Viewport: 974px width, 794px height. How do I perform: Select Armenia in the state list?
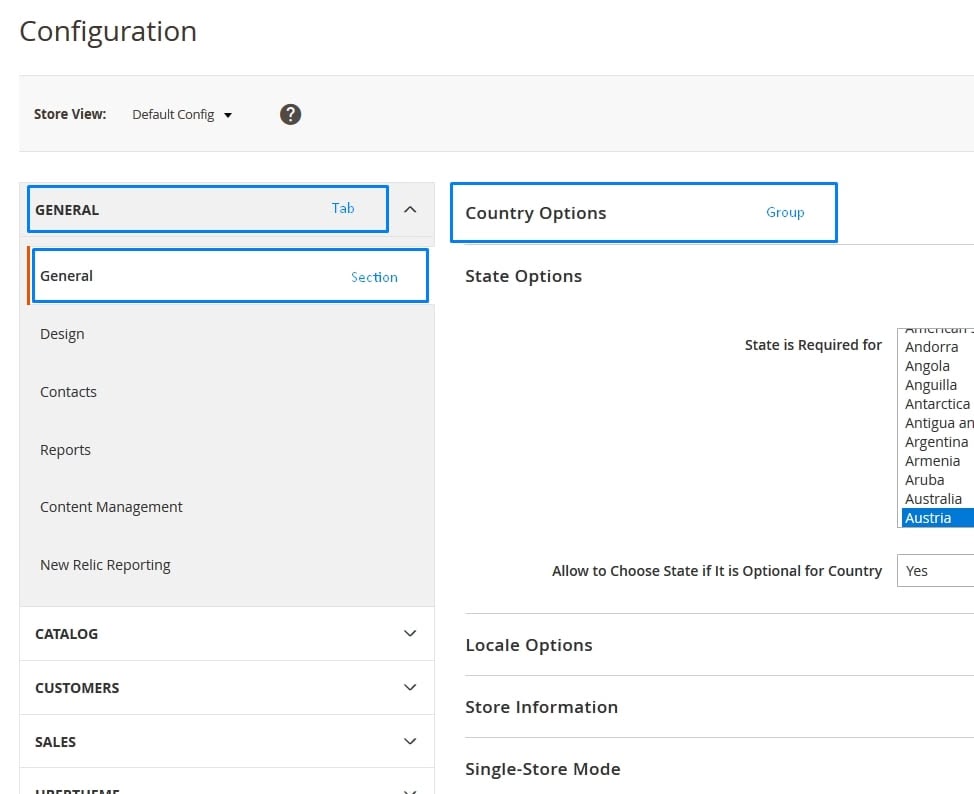(x=938, y=461)
